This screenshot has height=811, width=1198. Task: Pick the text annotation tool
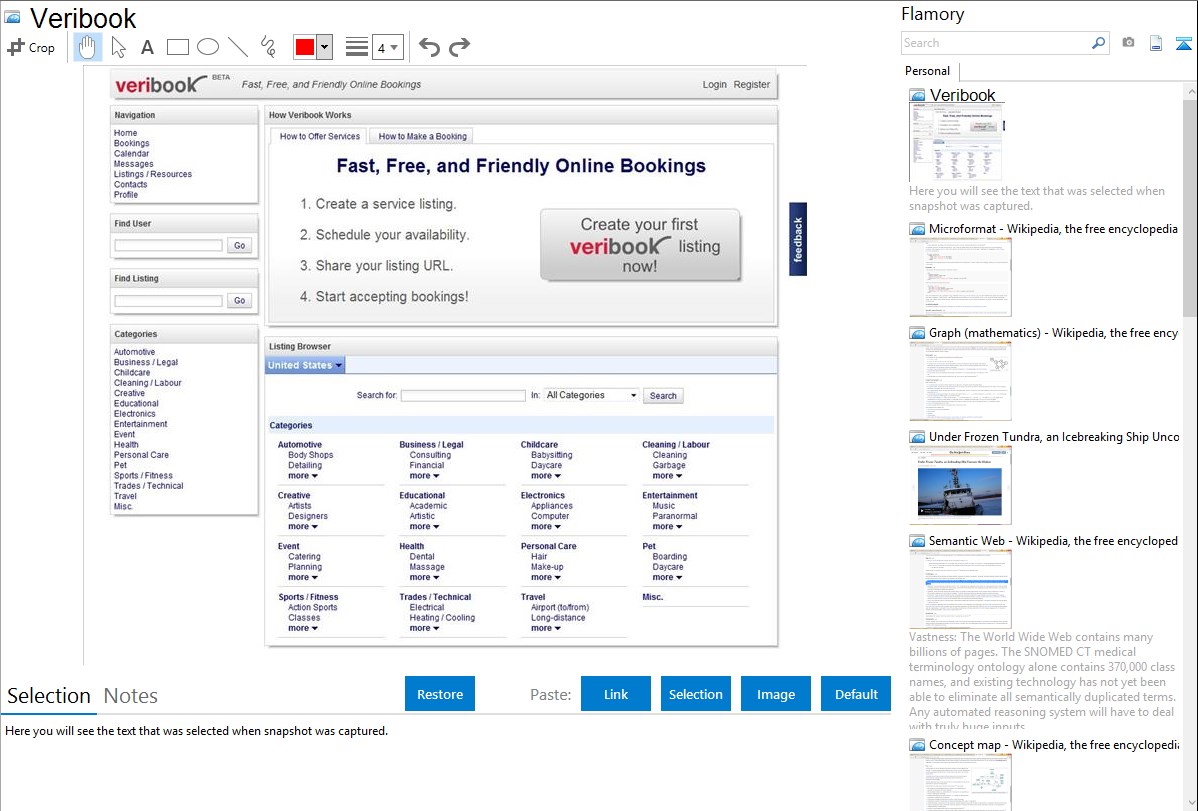147,47
